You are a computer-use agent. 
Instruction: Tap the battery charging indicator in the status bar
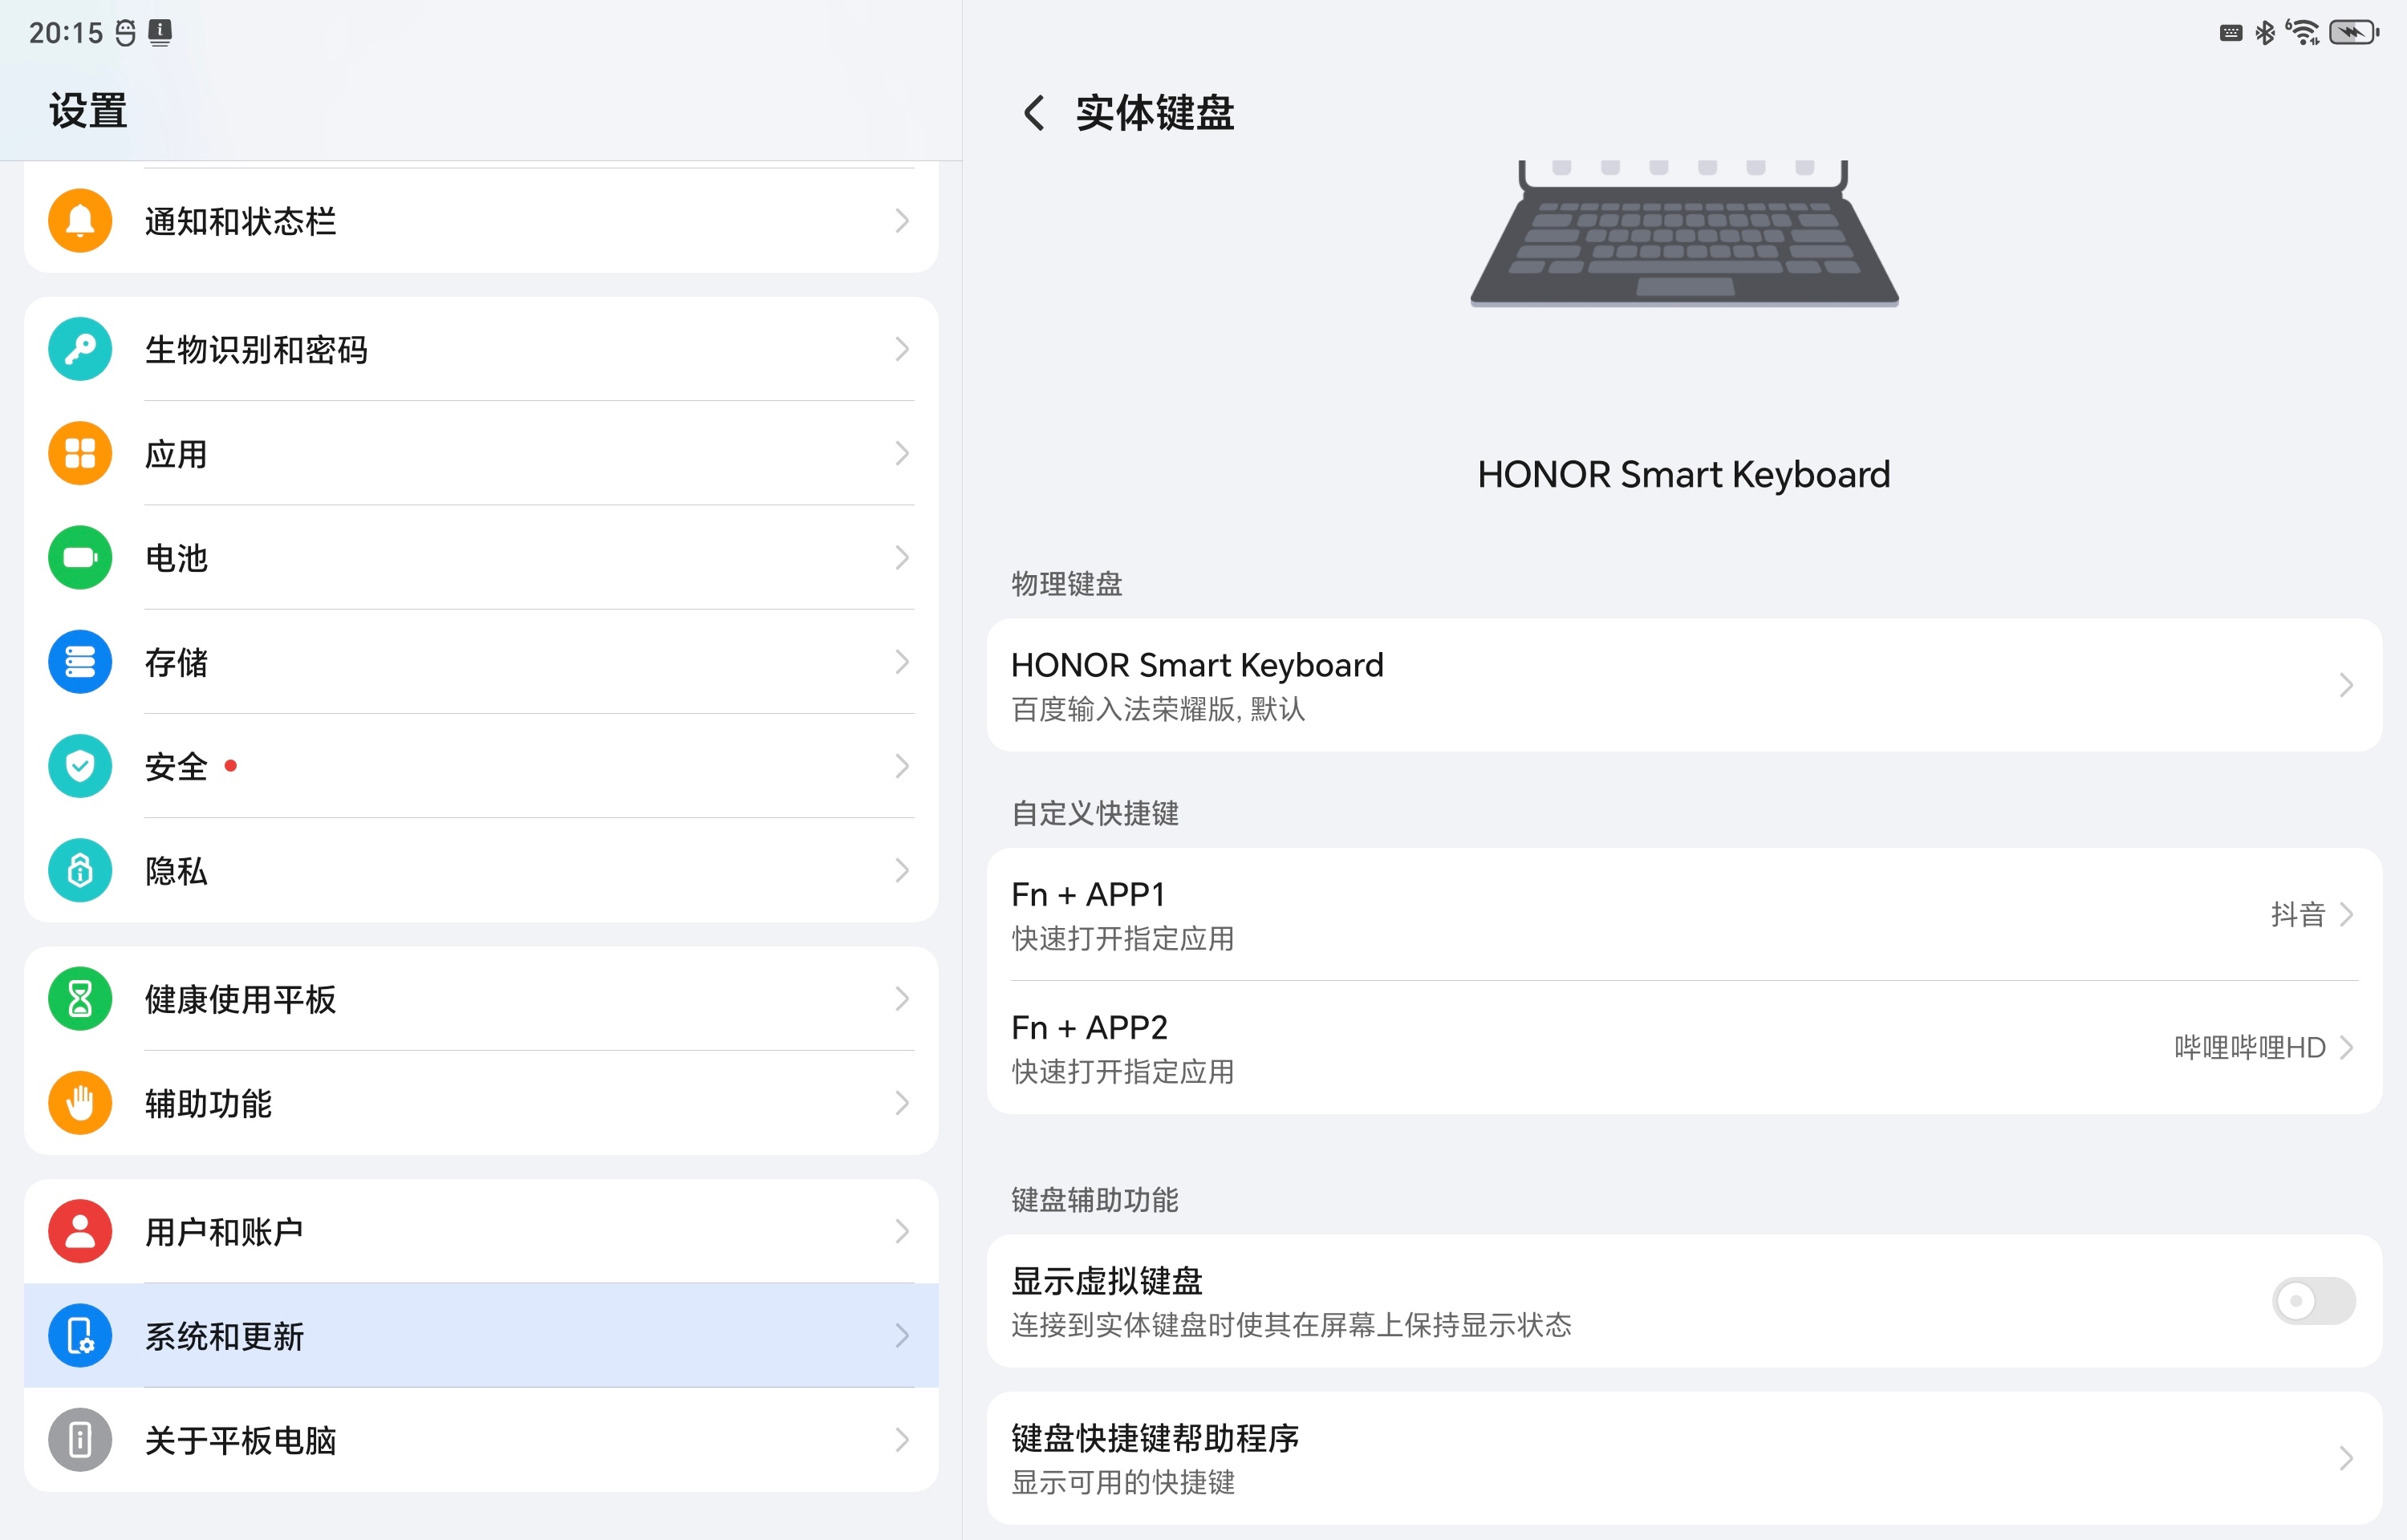[x=2354, y=33]
